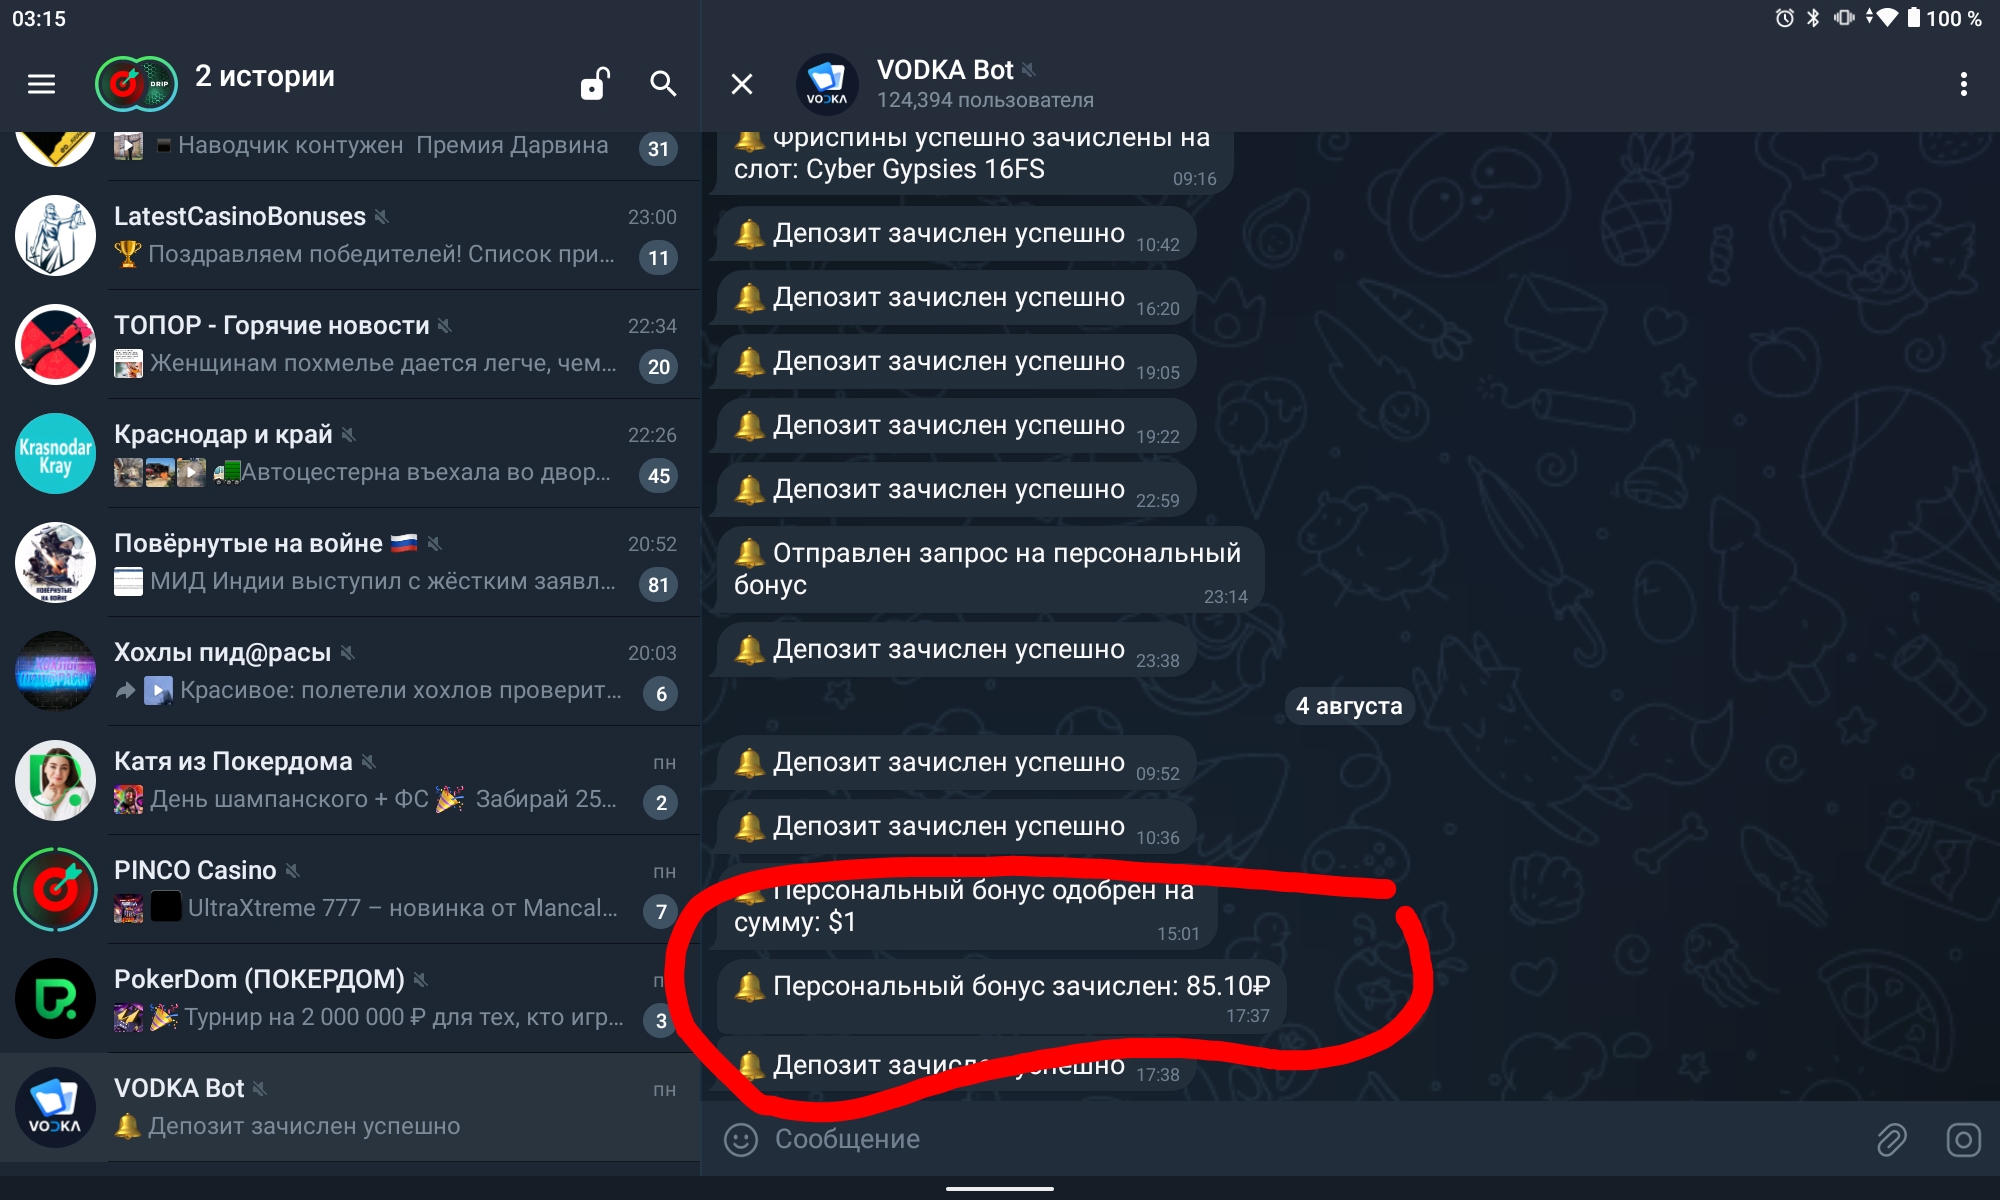Open chat search magnifier
Image resolution: width=2000 pixels, height=1200 pixels.
(663, 84)
